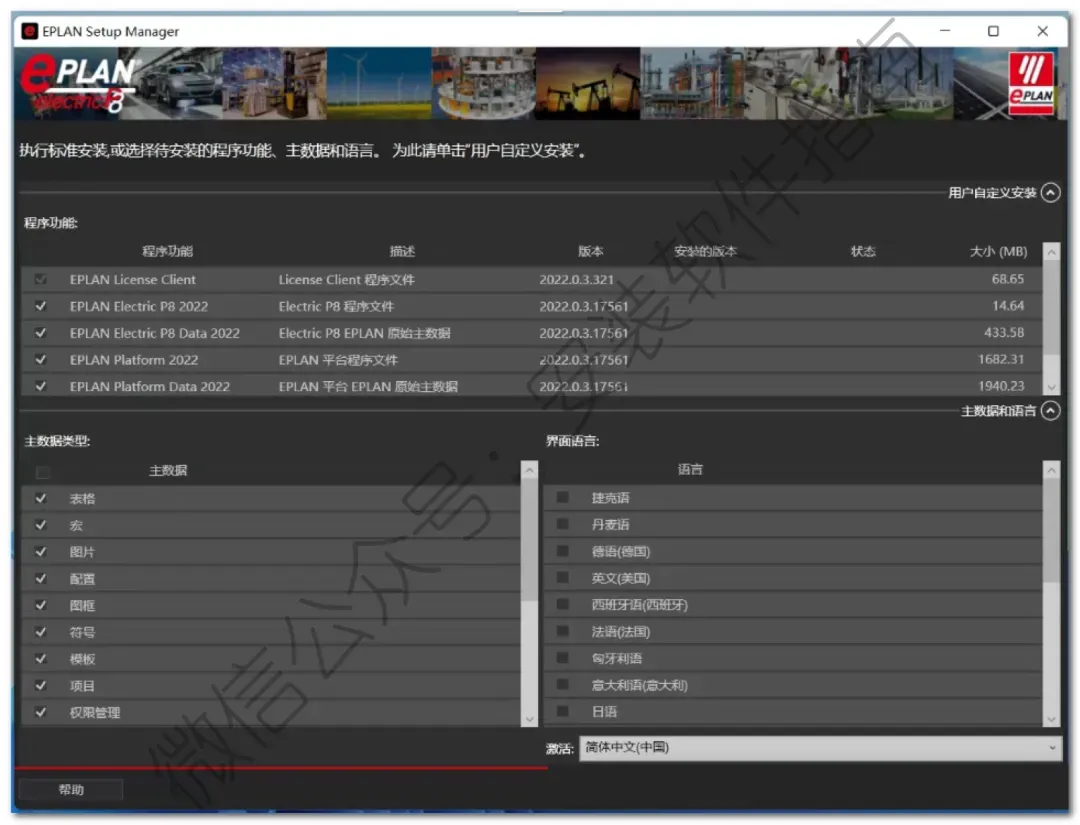
Task: Uncheck the 图片 master data checkbox
Action: pos(41,552)
